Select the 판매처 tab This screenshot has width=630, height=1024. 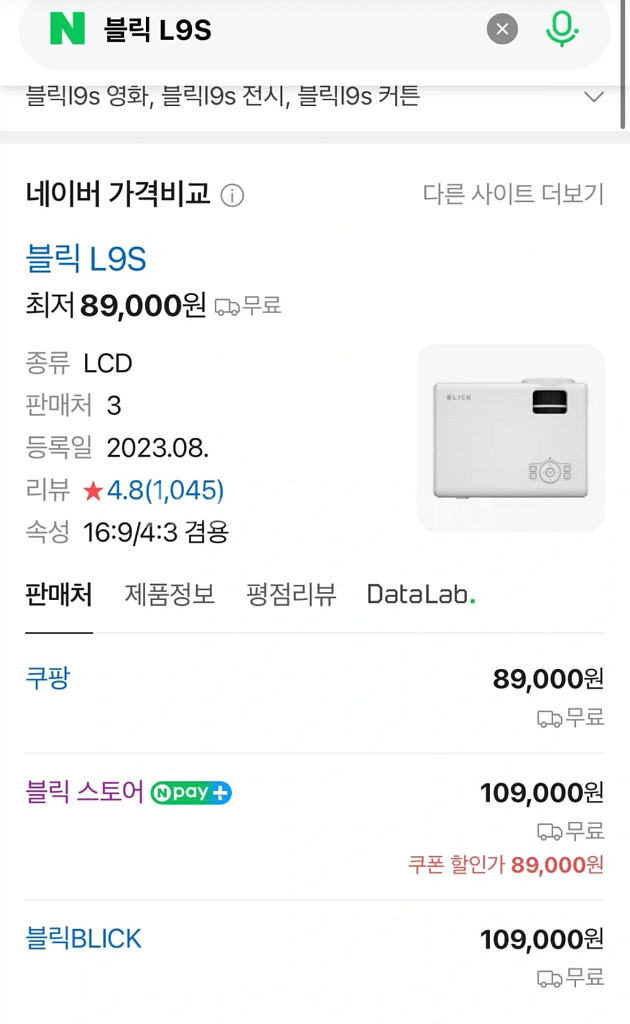pos(57,592)
